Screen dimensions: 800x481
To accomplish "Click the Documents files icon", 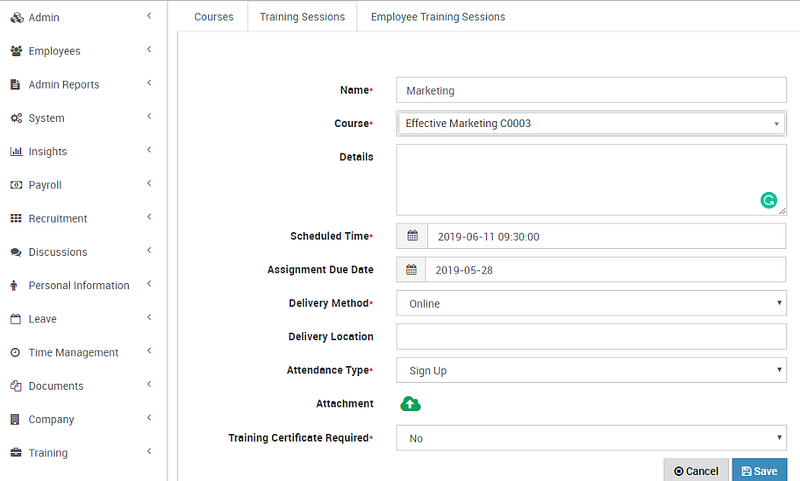I will coord(16,386).
